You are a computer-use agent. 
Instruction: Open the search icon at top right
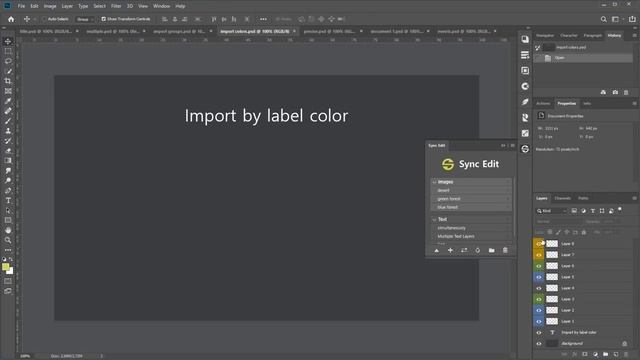coord(604,19)
